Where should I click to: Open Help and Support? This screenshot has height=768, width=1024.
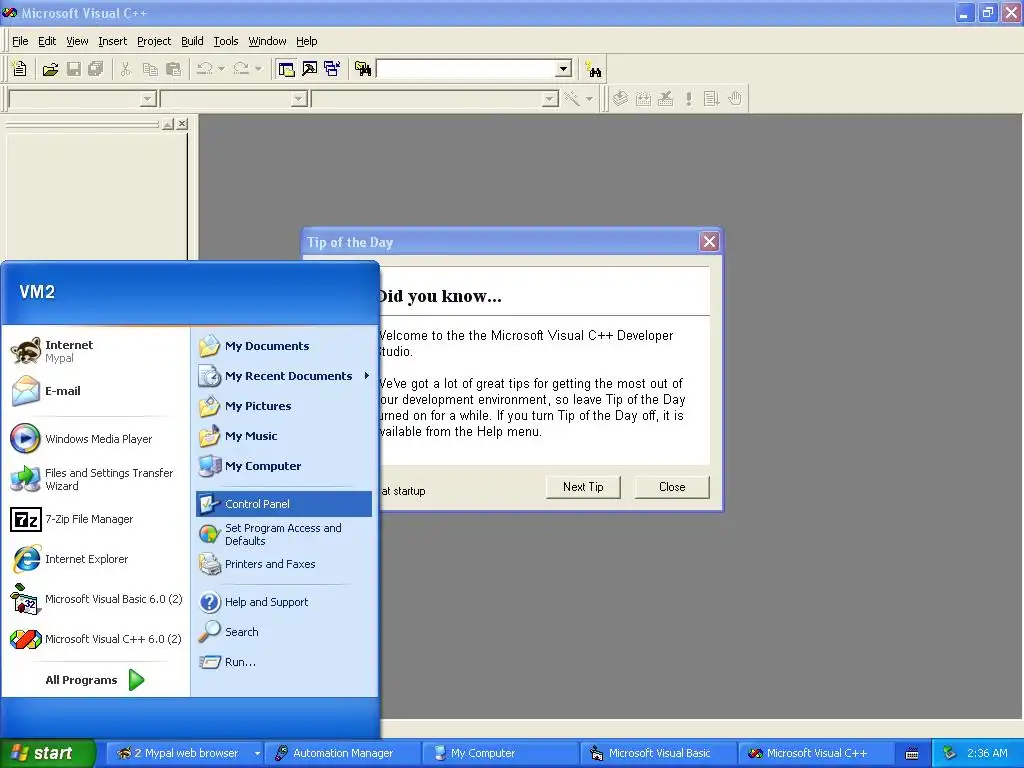pyautogui.click(x=283, y=601)
